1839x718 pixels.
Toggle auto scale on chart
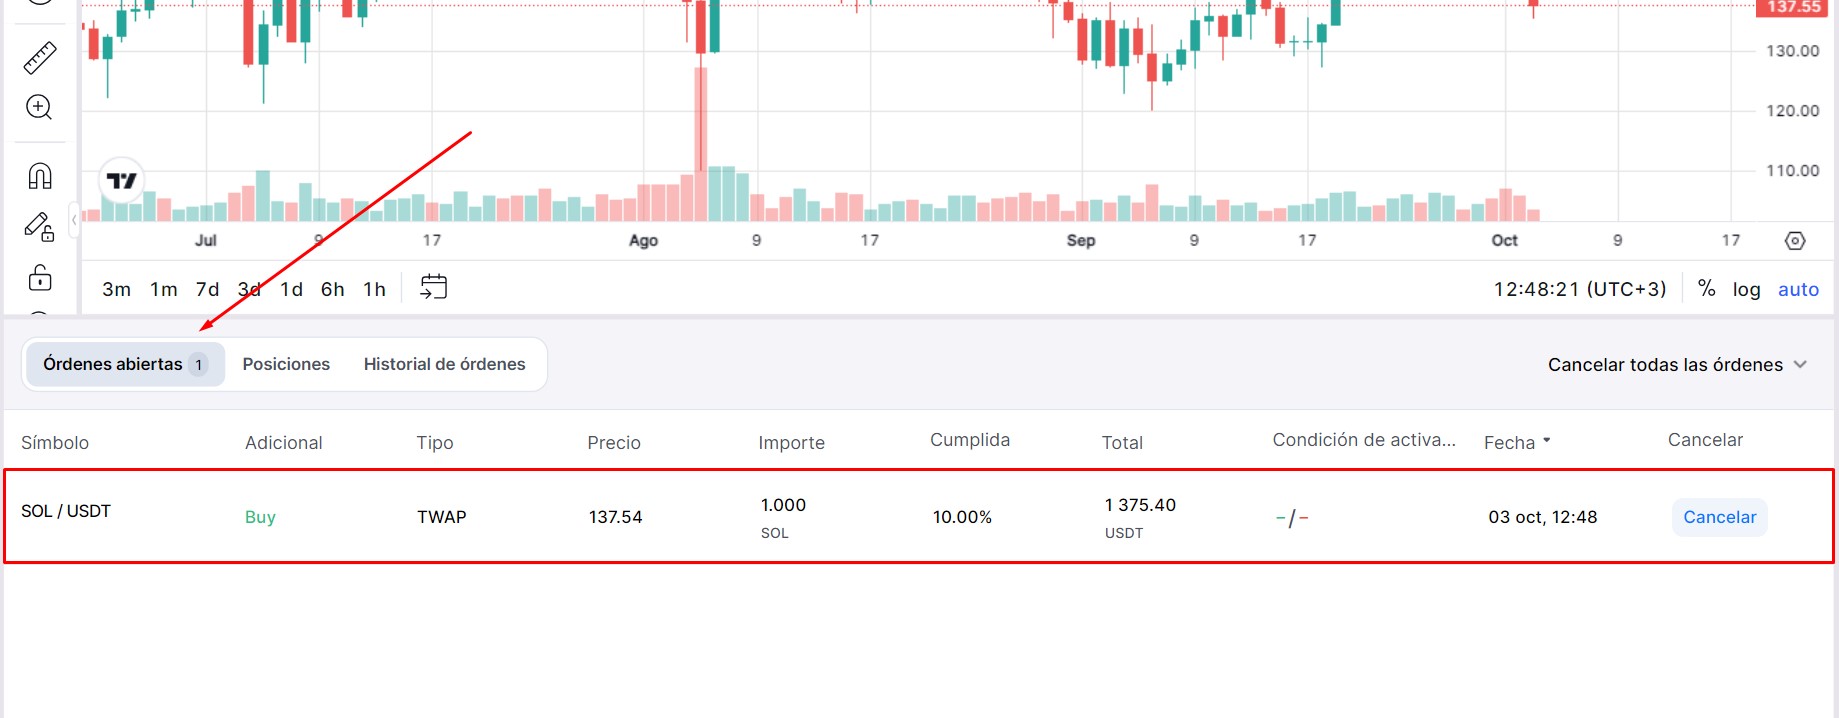(x=1798, y=290)
